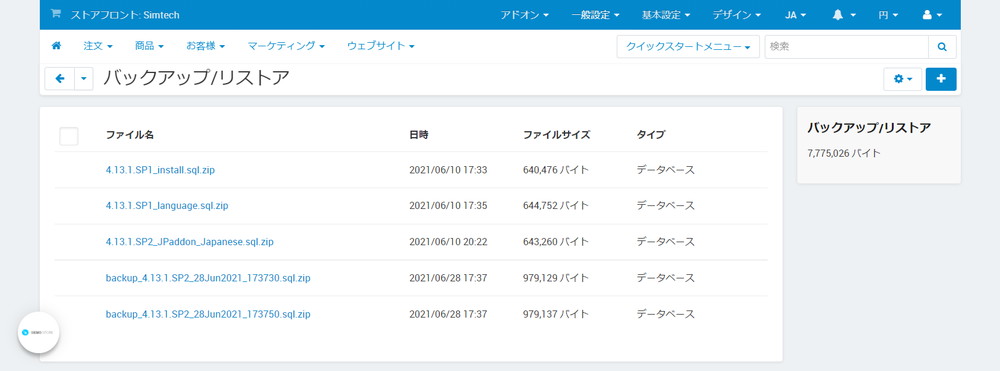Open the お客様 menu

(205, 46)
